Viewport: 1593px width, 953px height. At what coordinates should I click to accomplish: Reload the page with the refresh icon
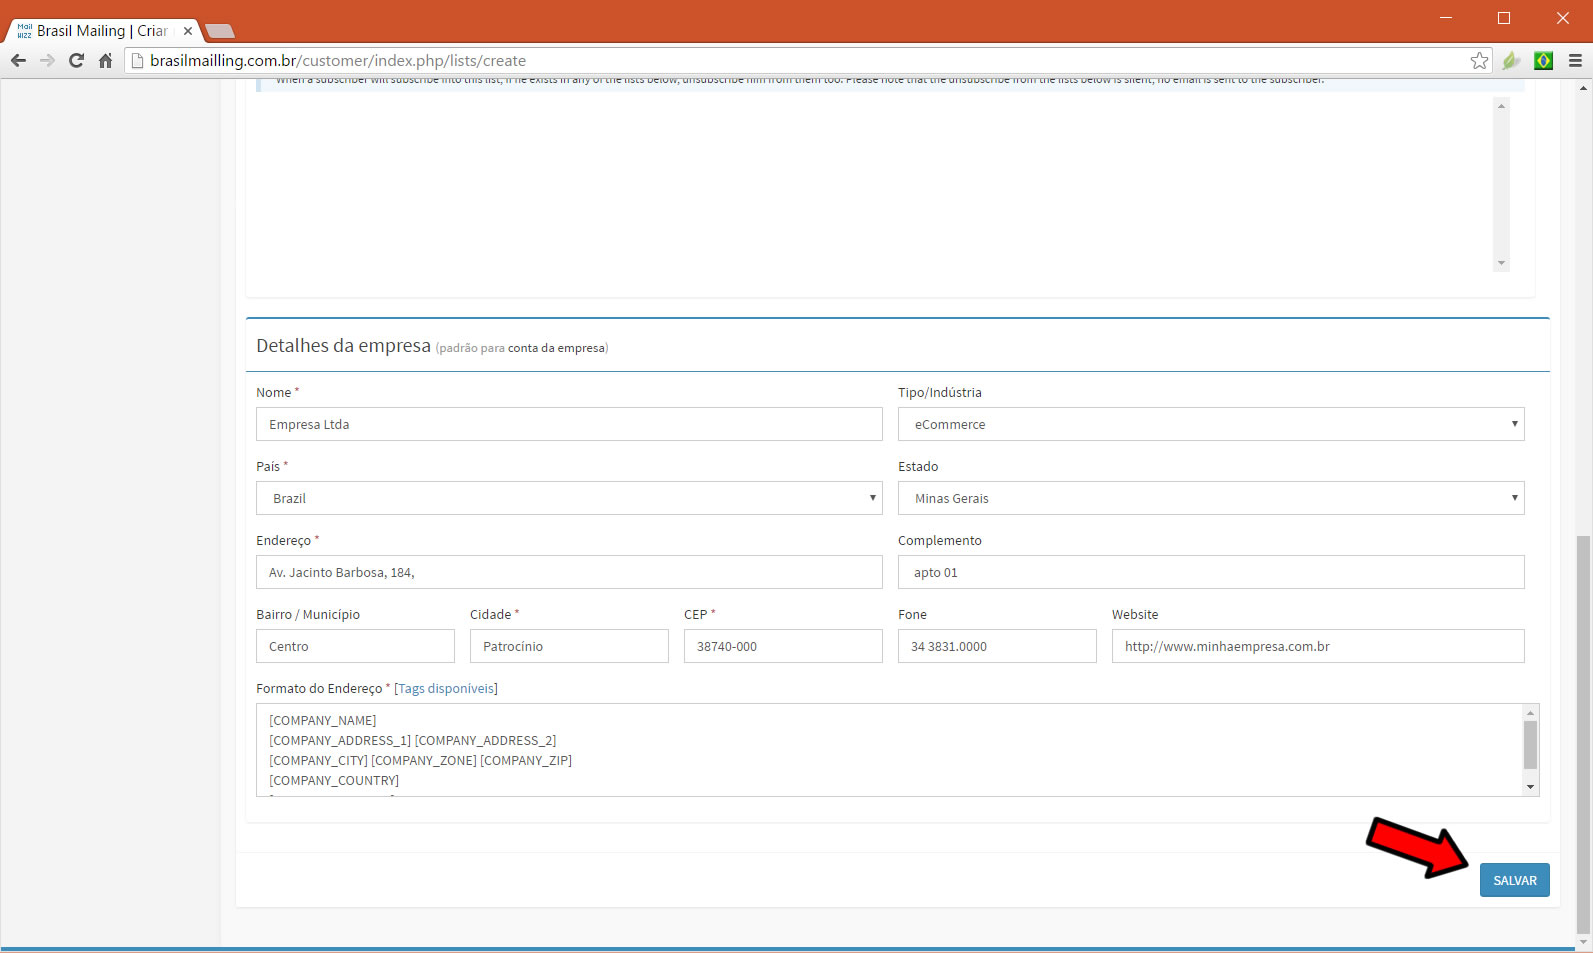click(x=76, y=61)
